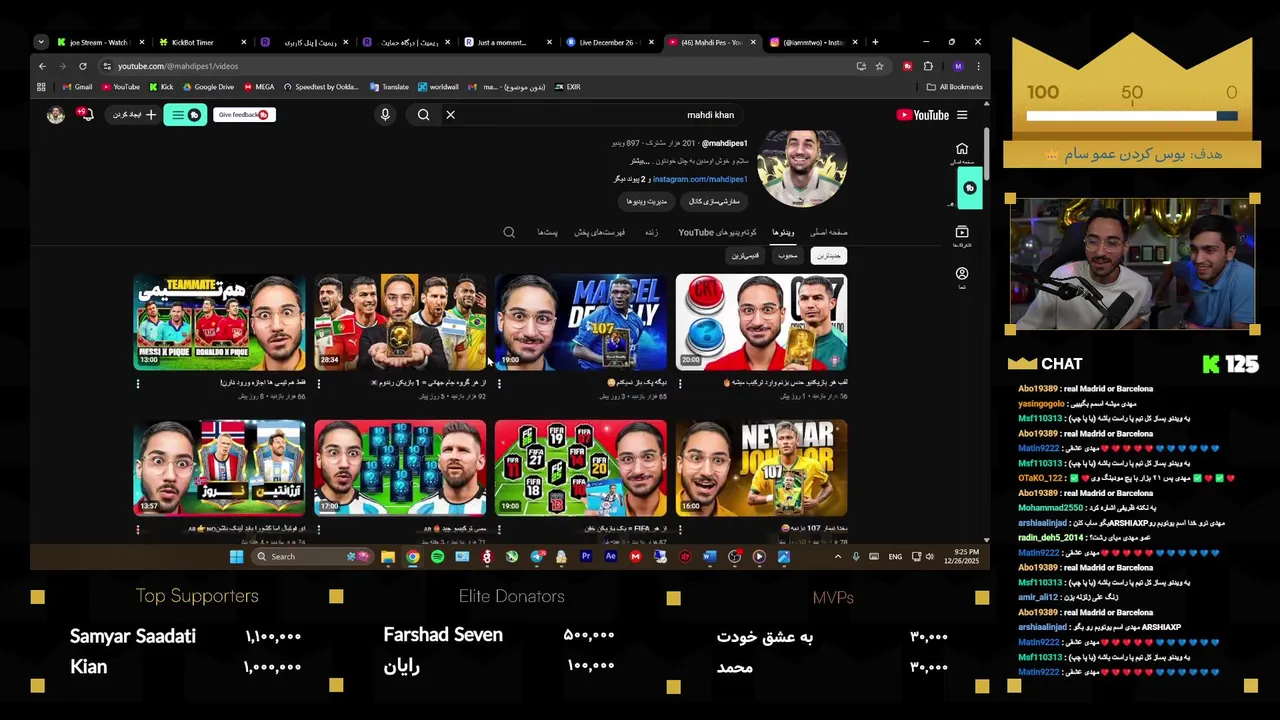Screen dimensions: 1280x720
Task: Switch to the 'joe Stream' Kick browser tab
Action: (x=99, y=42)
